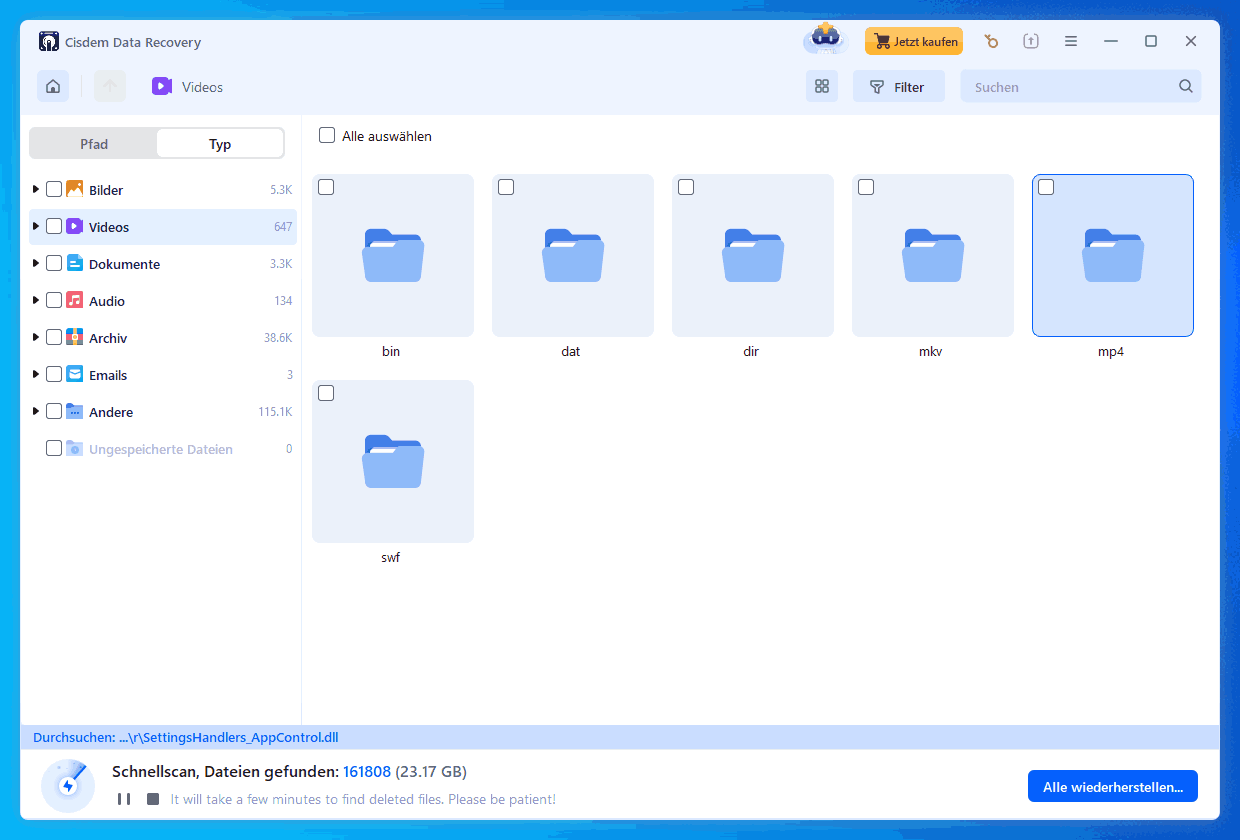
Task: Expand the Dokumente tree node
Action: pyautogui.click(x=36, y=263)
